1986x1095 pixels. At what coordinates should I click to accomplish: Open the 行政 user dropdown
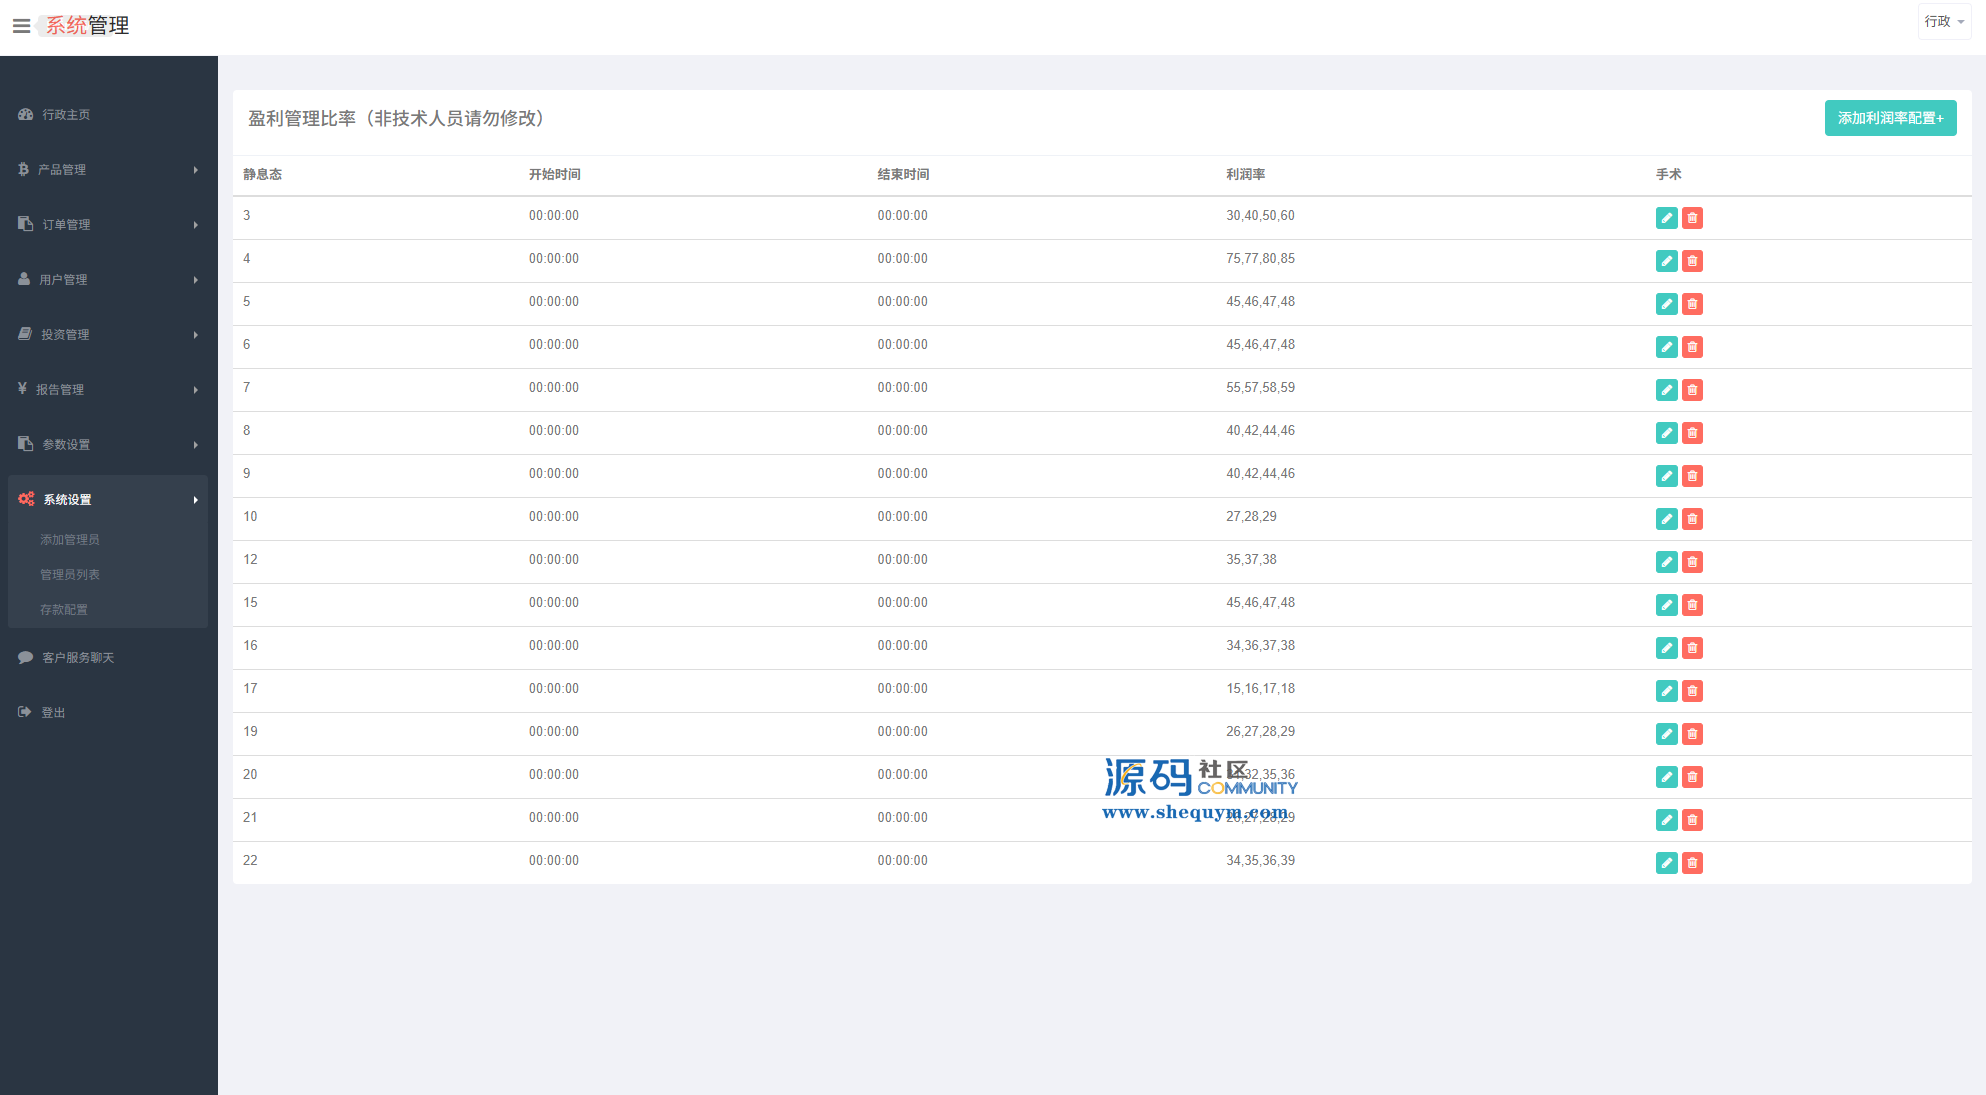[1943, 21]
